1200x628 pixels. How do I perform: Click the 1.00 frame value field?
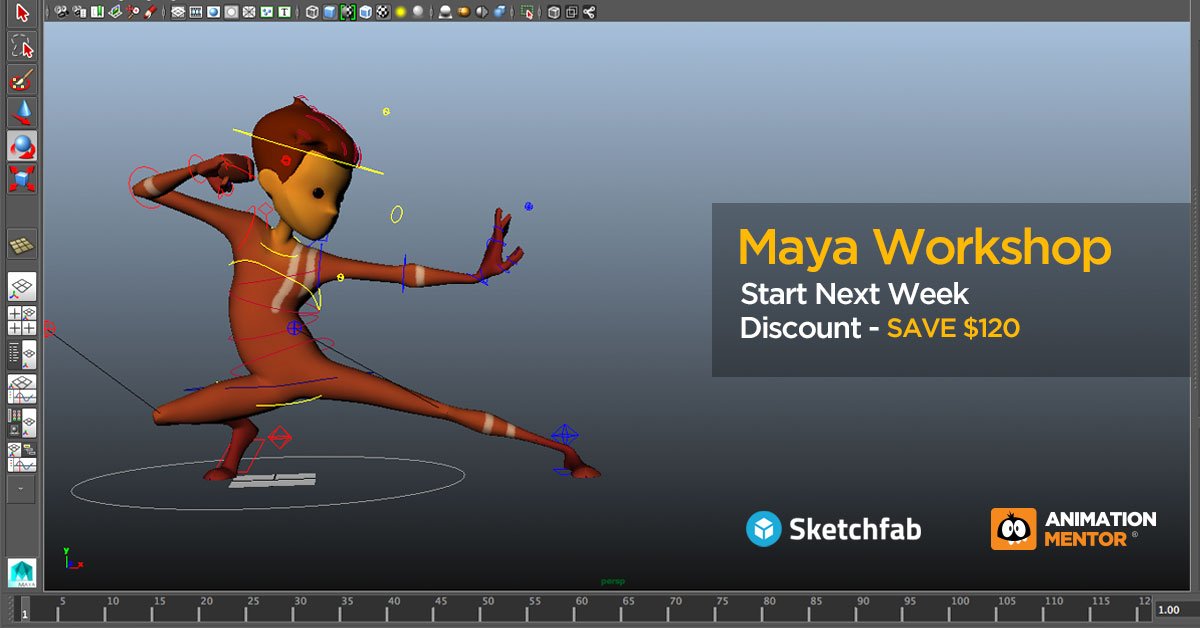(x=1176, y=609)
